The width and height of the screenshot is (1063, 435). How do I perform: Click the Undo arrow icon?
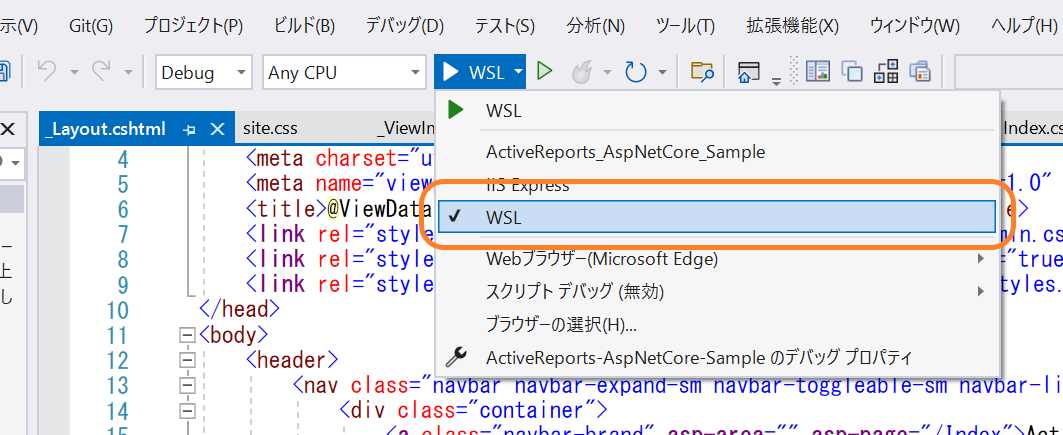pyautogui.click(x=47, y=70)
